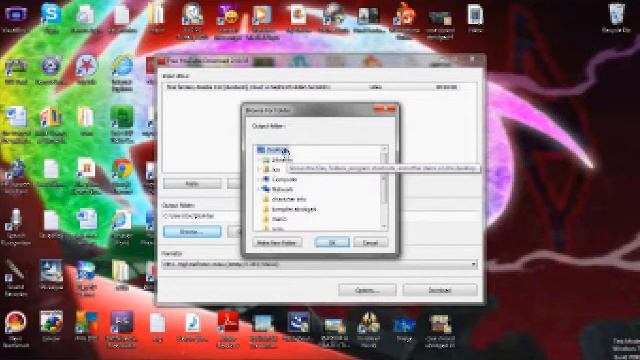Open the Adobe Reader desktop shortcut
The image size is (640, 360).
tap(228, 329)
